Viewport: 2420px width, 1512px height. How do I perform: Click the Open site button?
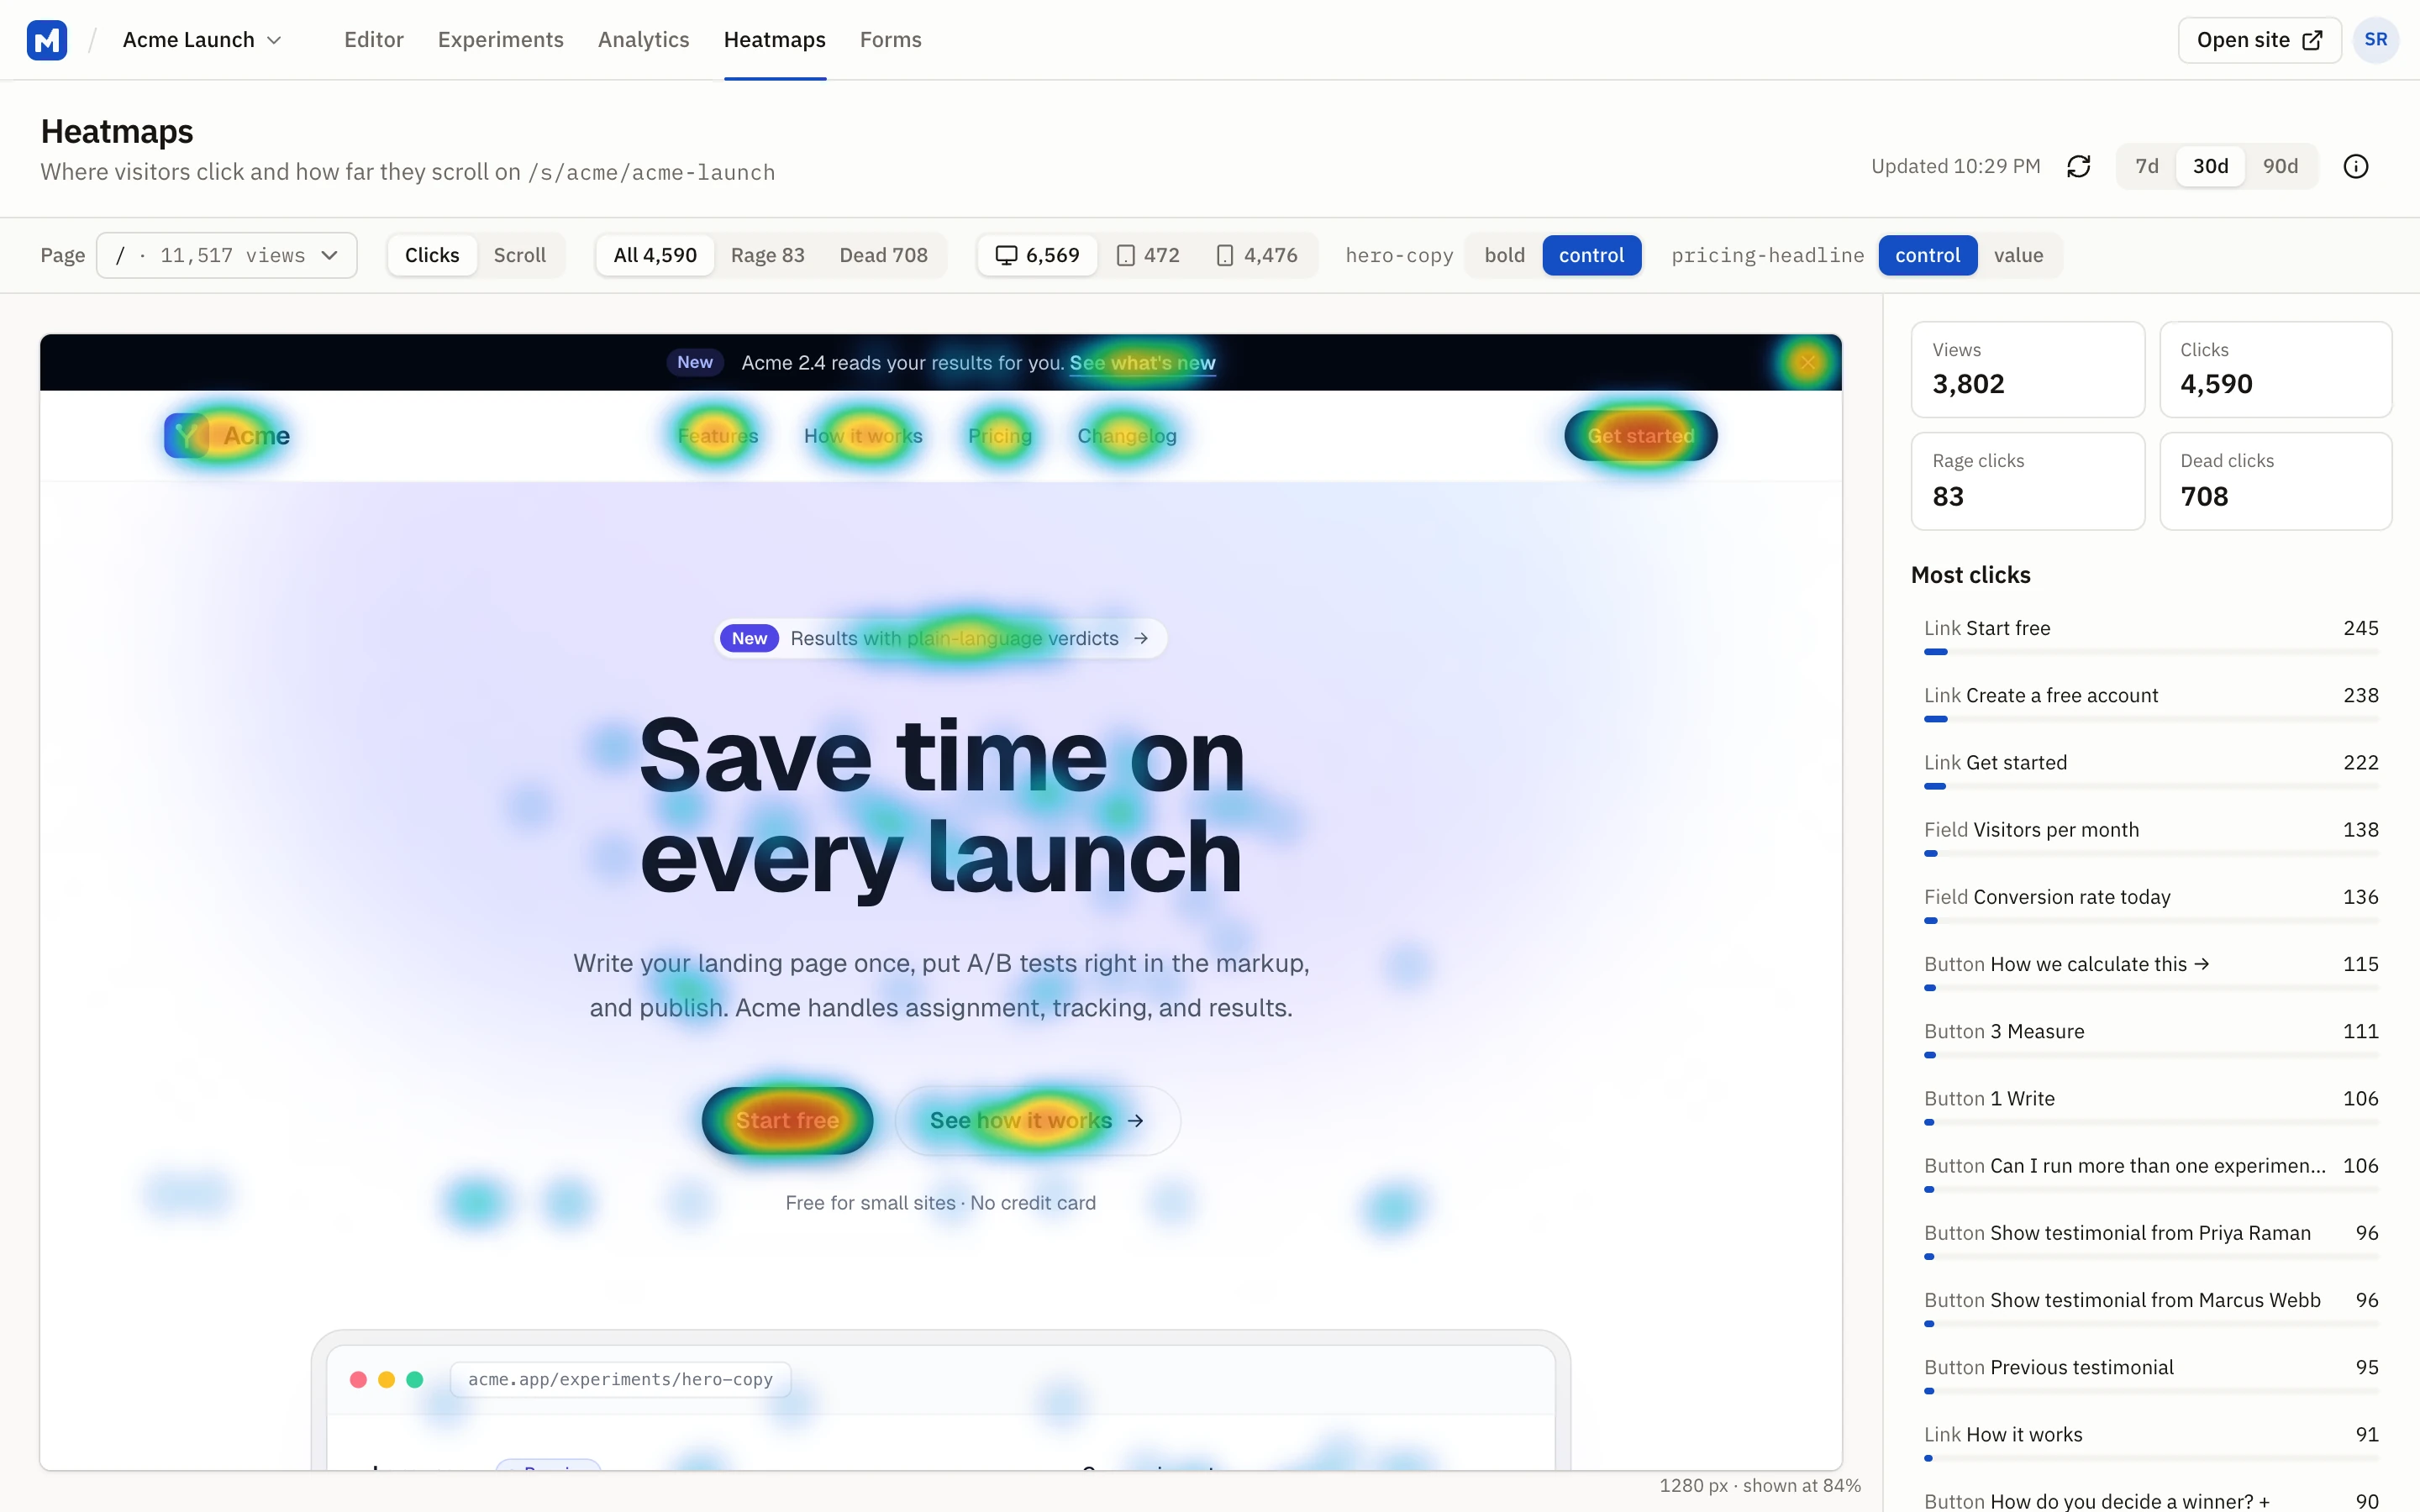point(2260,40)
